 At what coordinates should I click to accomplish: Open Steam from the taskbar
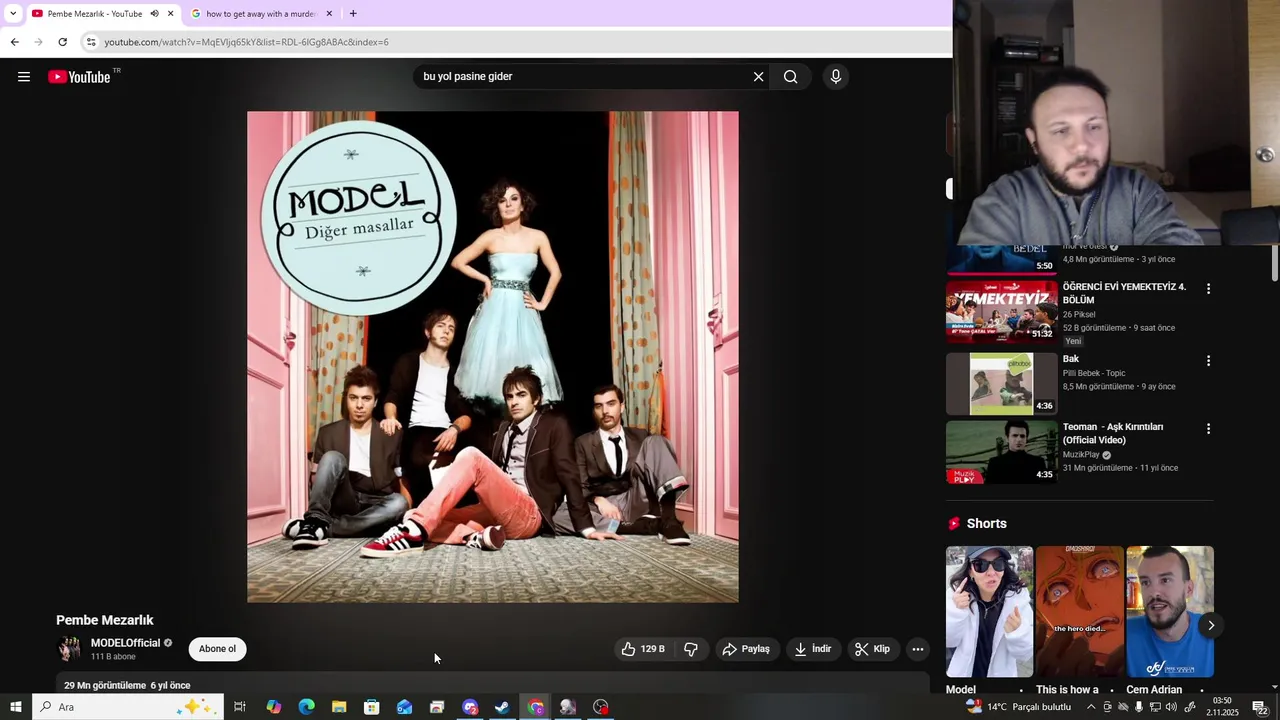click(x=502, y=707)
